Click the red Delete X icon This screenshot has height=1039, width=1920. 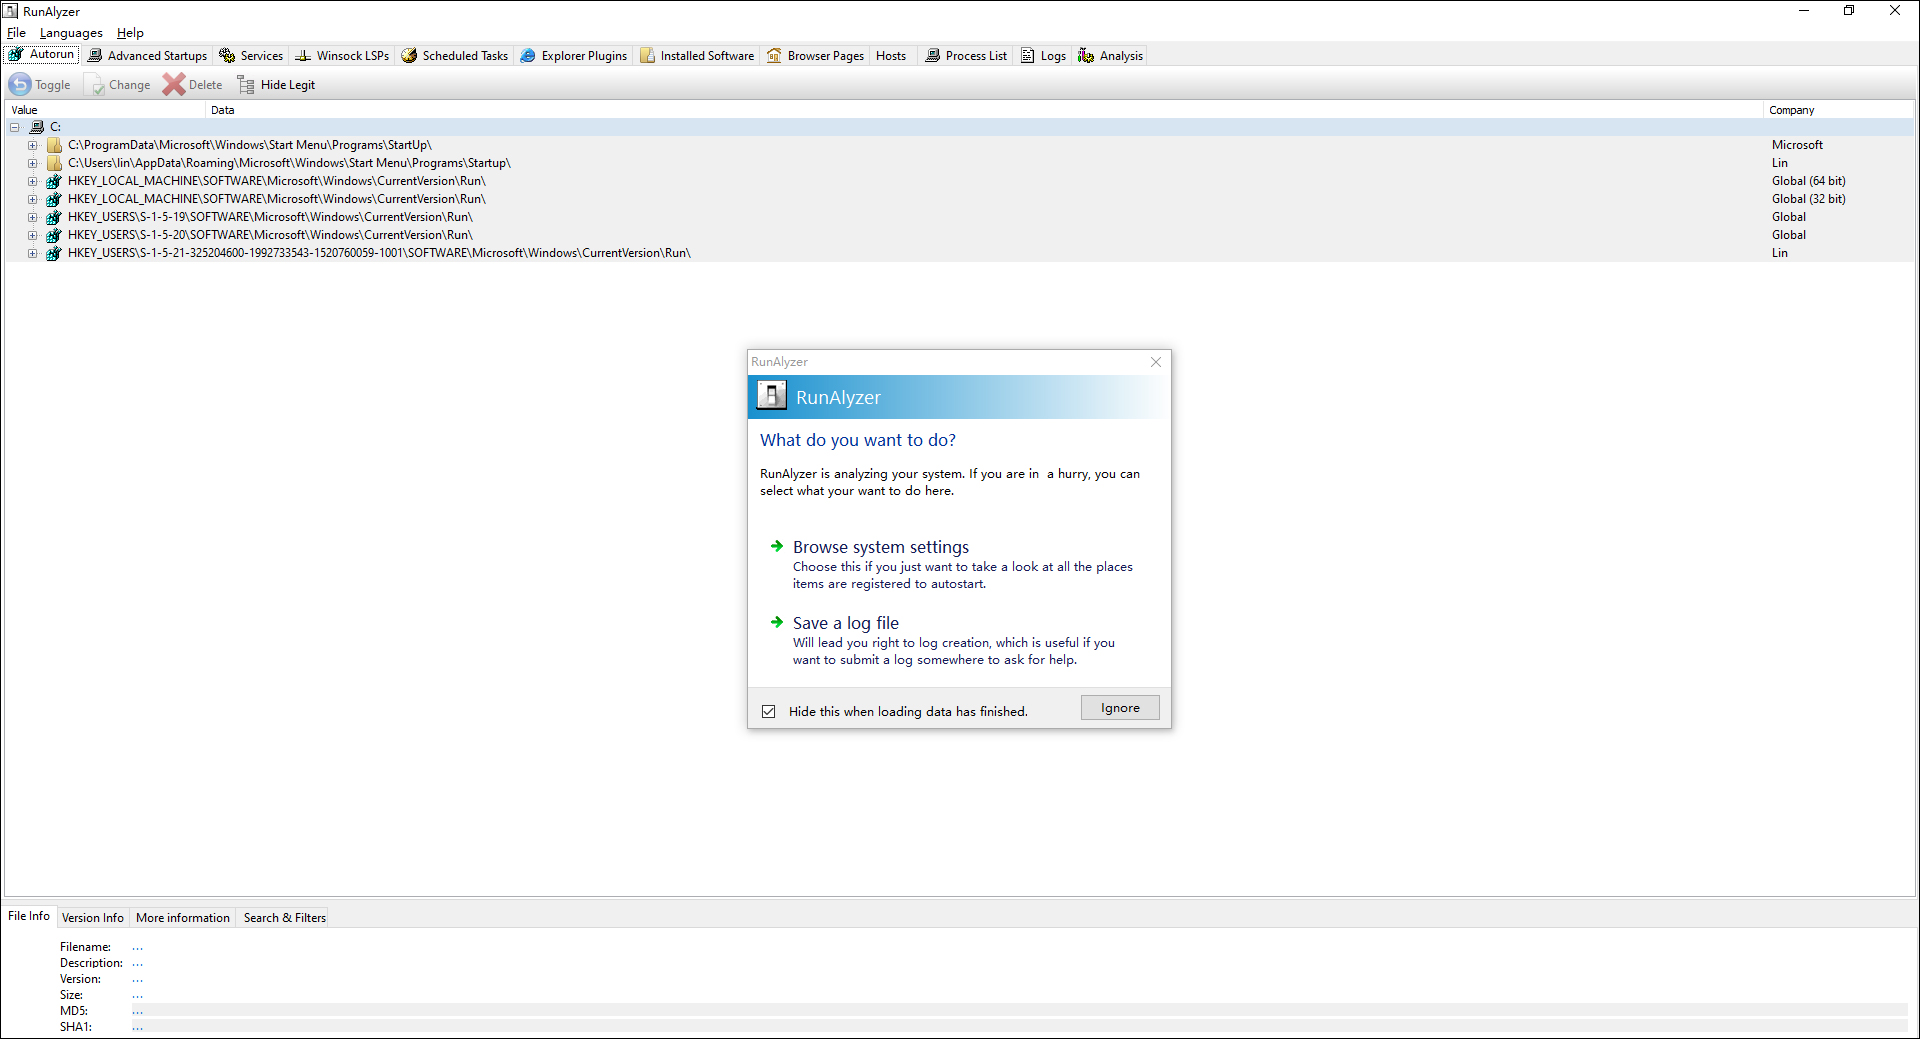point(174,85)
